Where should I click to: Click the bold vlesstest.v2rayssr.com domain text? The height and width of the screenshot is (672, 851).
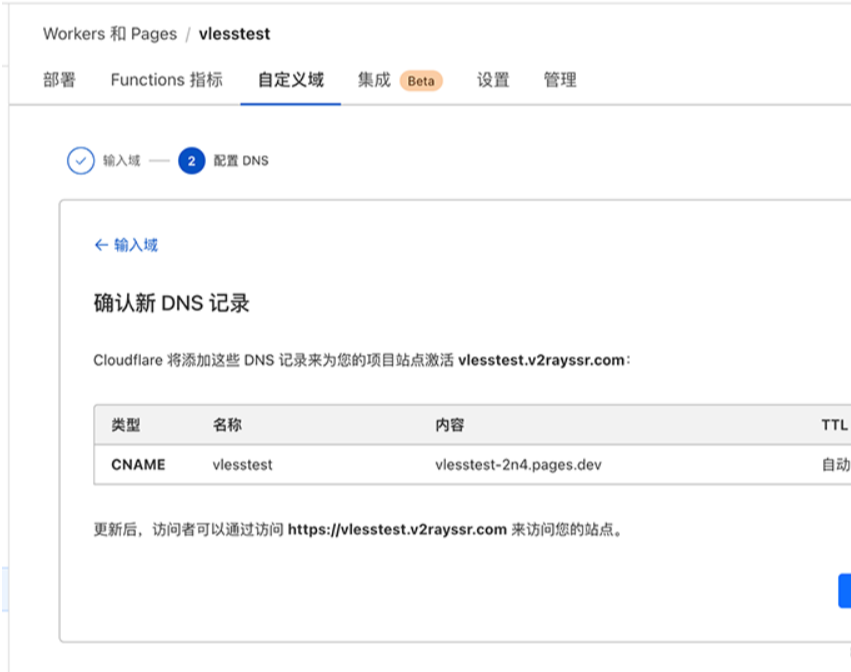tap(541, 360)
